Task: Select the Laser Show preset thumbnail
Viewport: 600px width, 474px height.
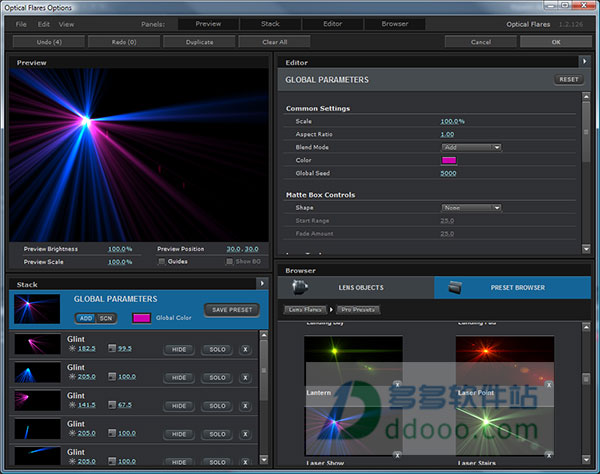Action: [x=353, y=431]
